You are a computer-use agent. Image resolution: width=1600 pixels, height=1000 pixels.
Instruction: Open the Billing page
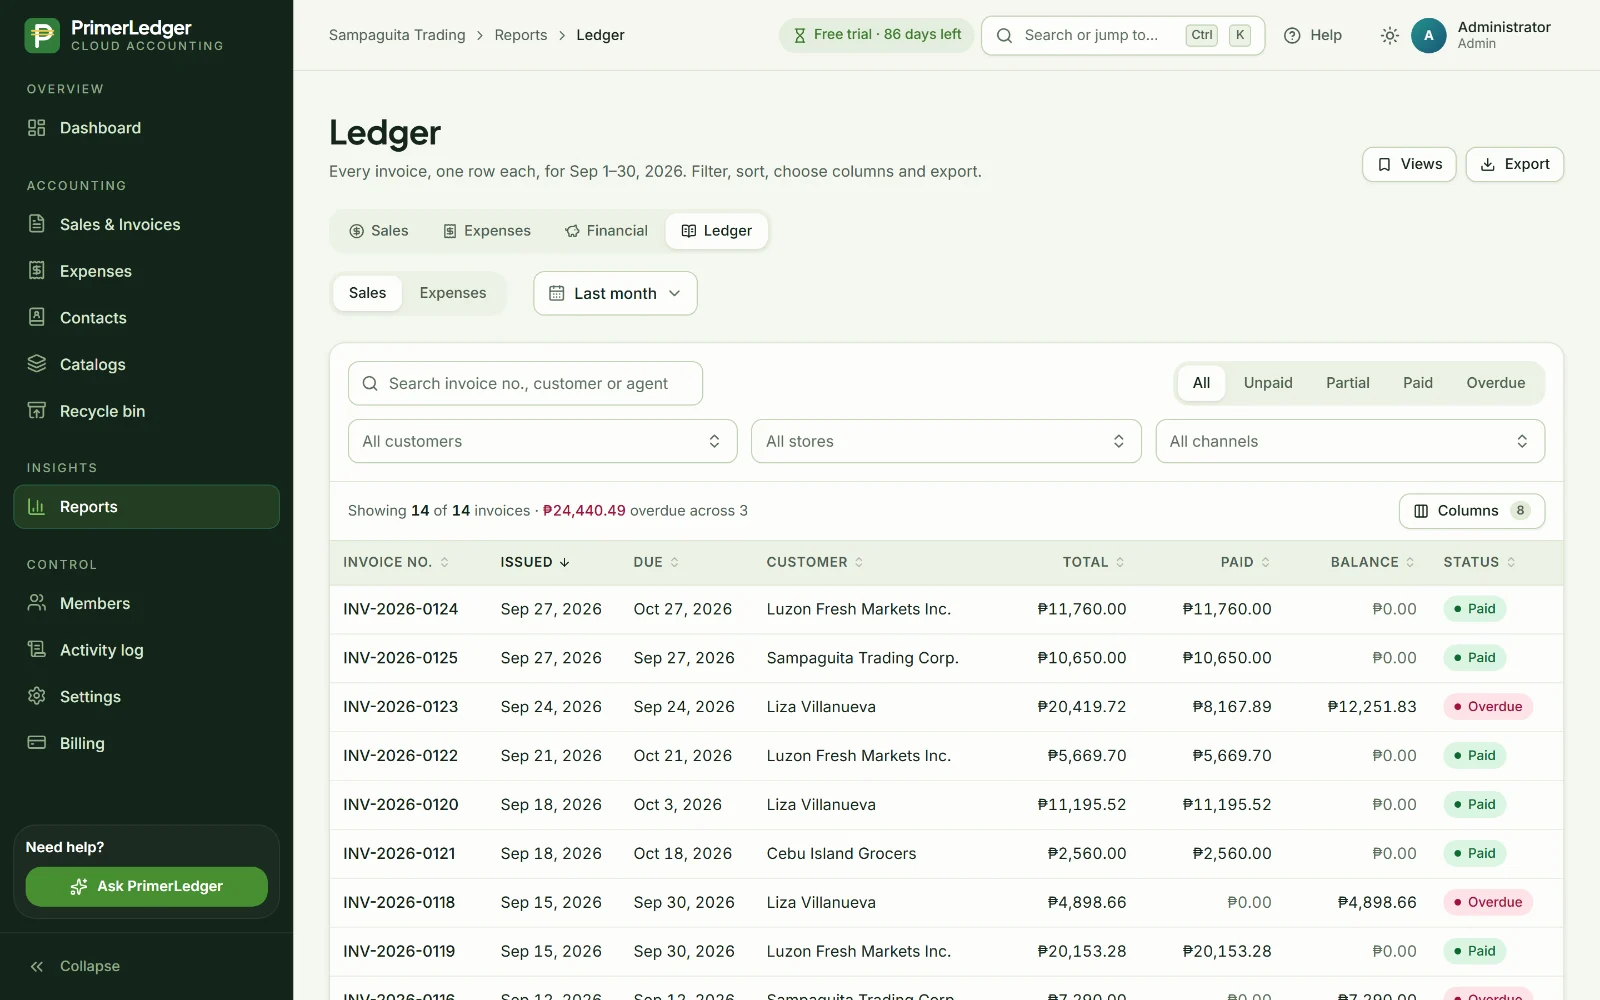click(146, 743)
